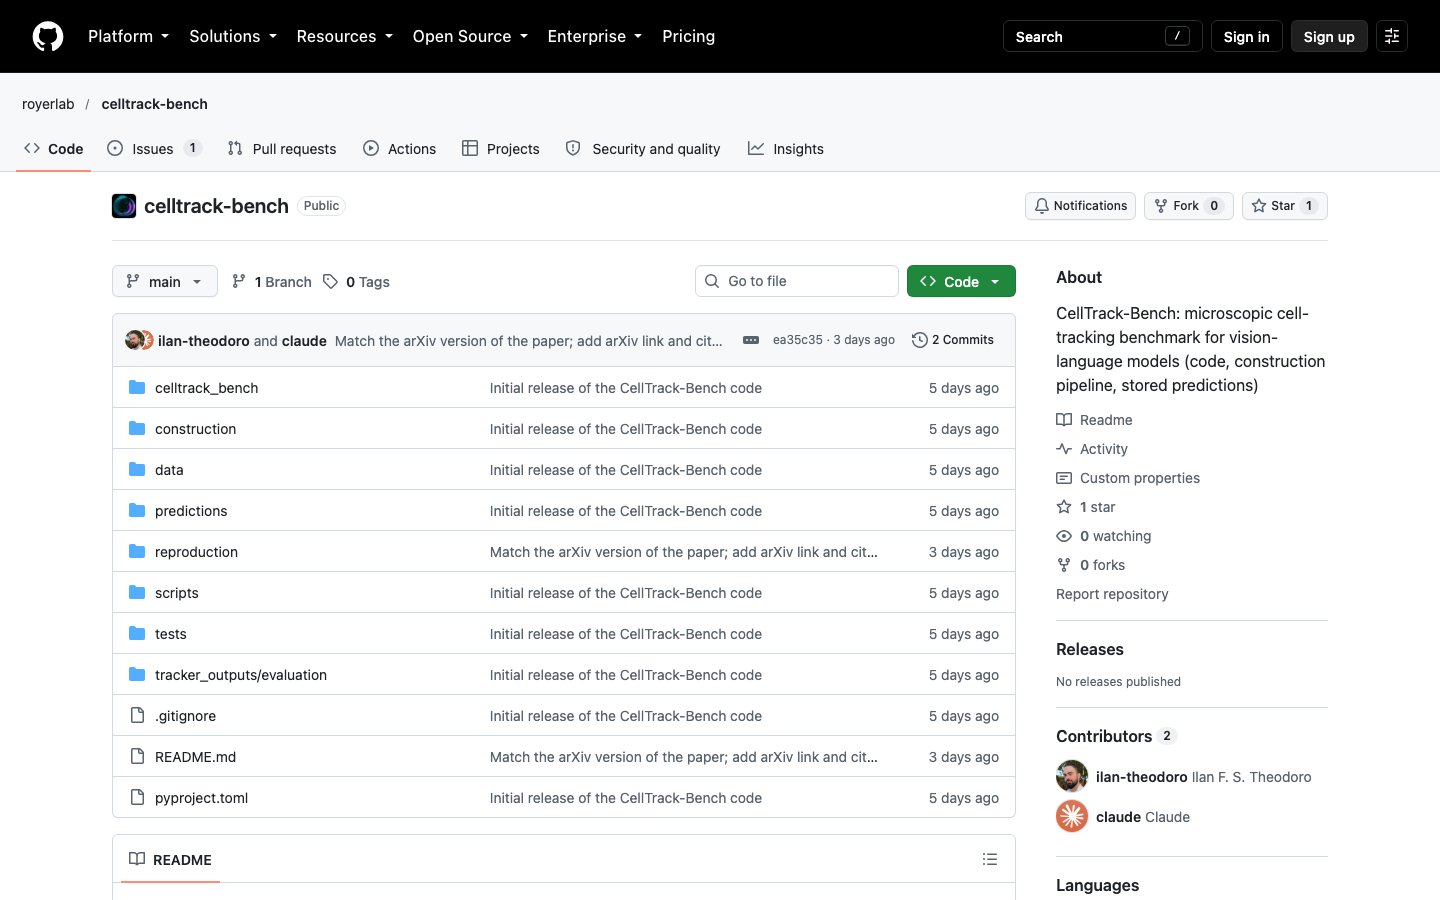Open the README.md file
Screen dimensions: 1440x900
coord(195,757)
